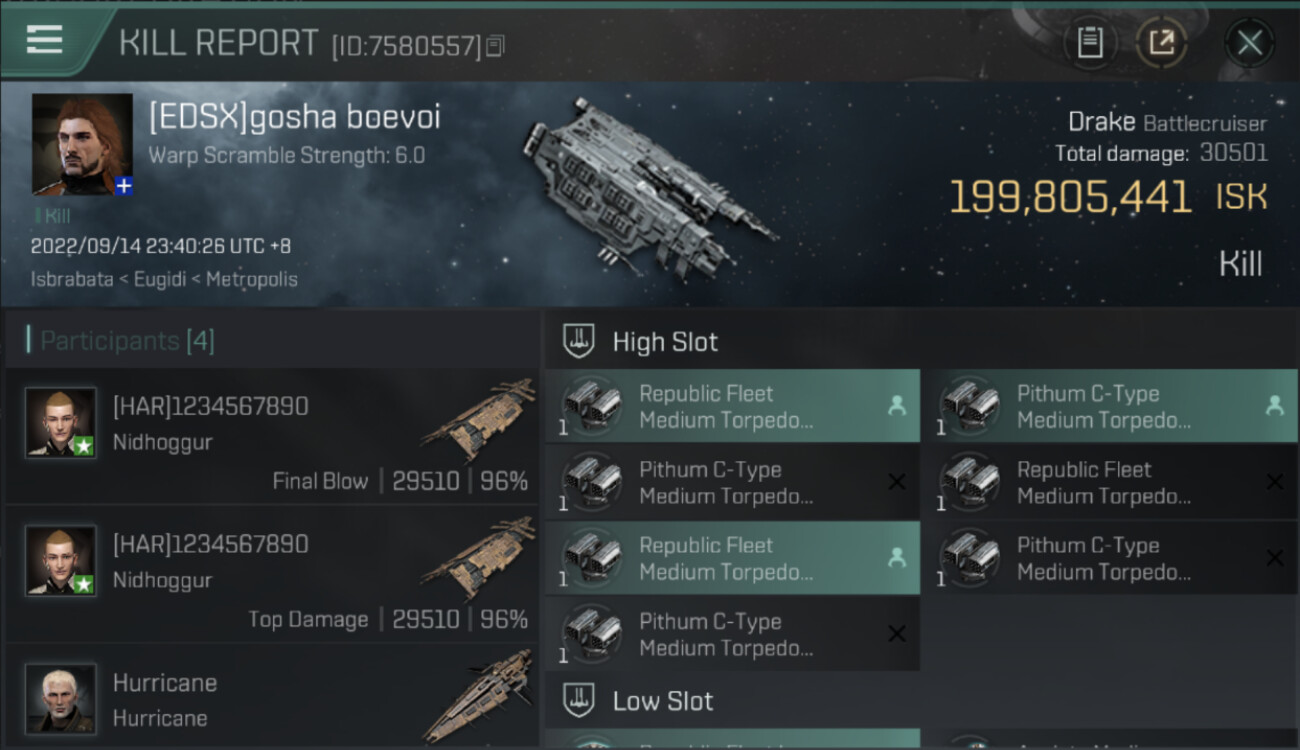Select the Low Slot section header icon
The height and width of the screenshot is (750, 1300).
pyautogui.click(x=578, y=701)
